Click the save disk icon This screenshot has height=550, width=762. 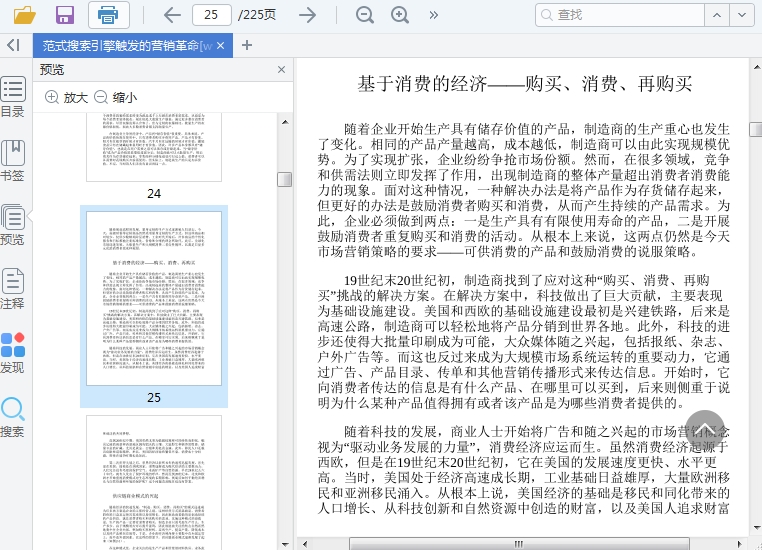(65, 15)
